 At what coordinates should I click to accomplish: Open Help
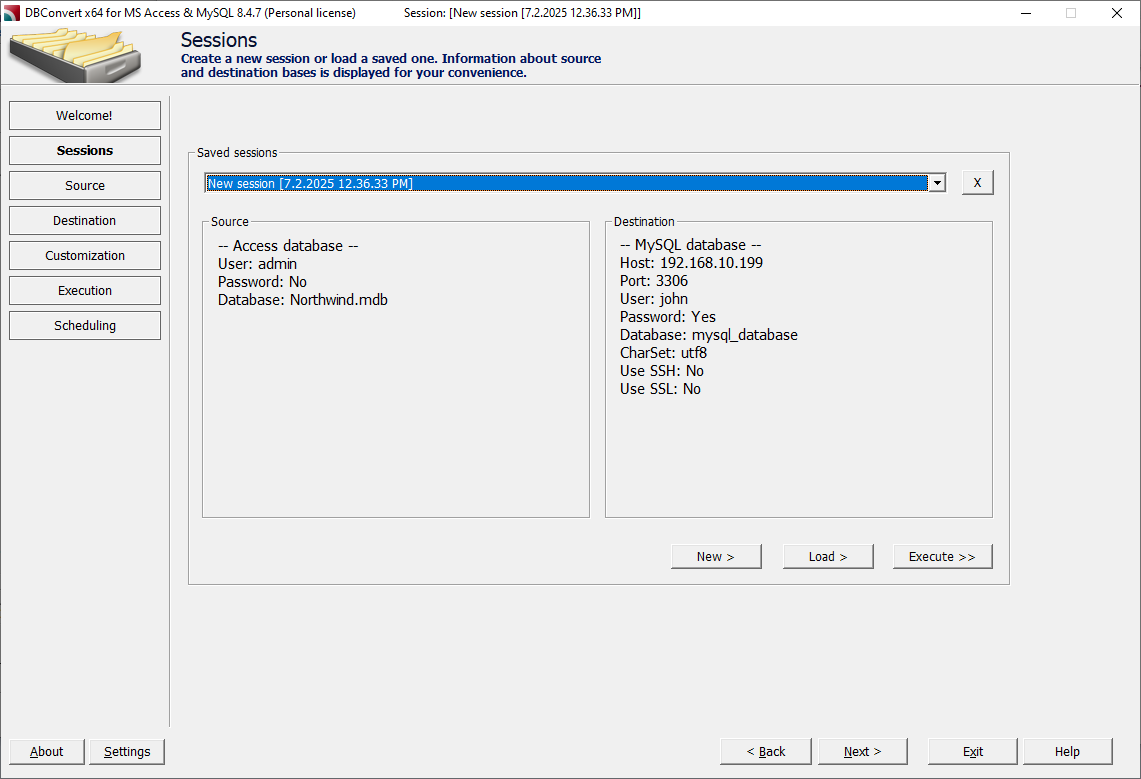(x=1068, y=751)
